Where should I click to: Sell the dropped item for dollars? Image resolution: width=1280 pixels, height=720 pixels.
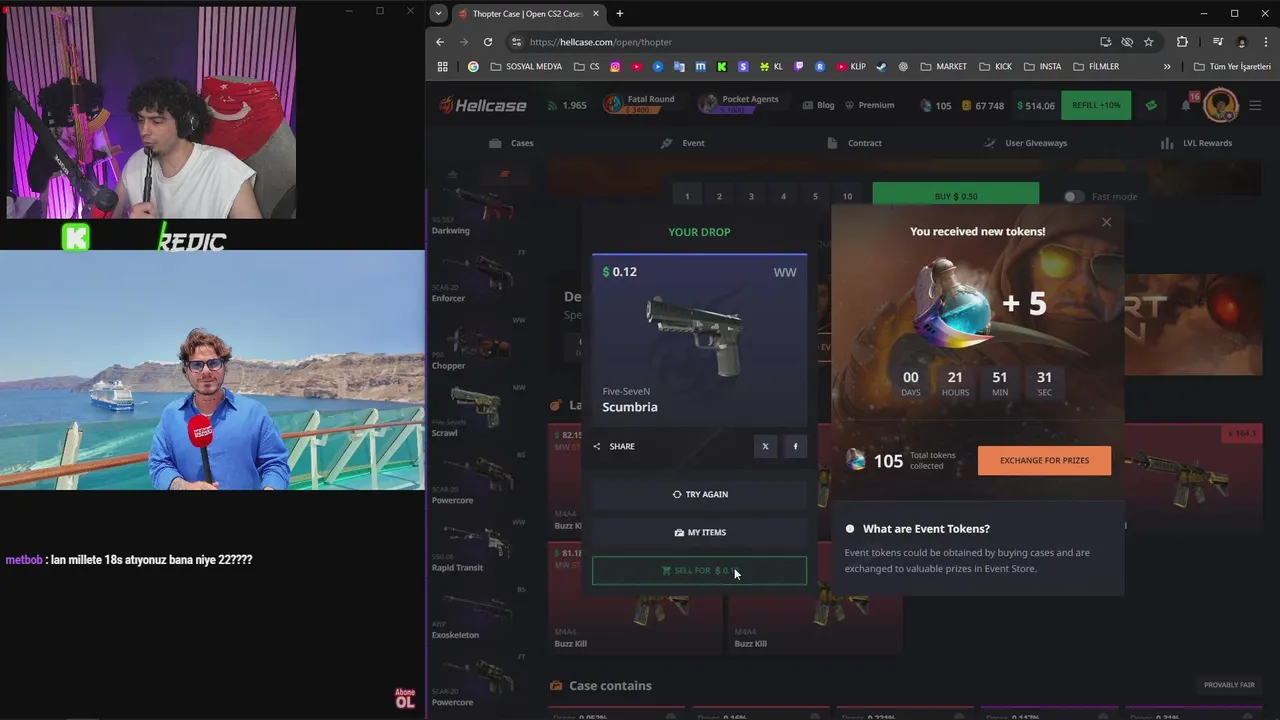tap(699, 570)
